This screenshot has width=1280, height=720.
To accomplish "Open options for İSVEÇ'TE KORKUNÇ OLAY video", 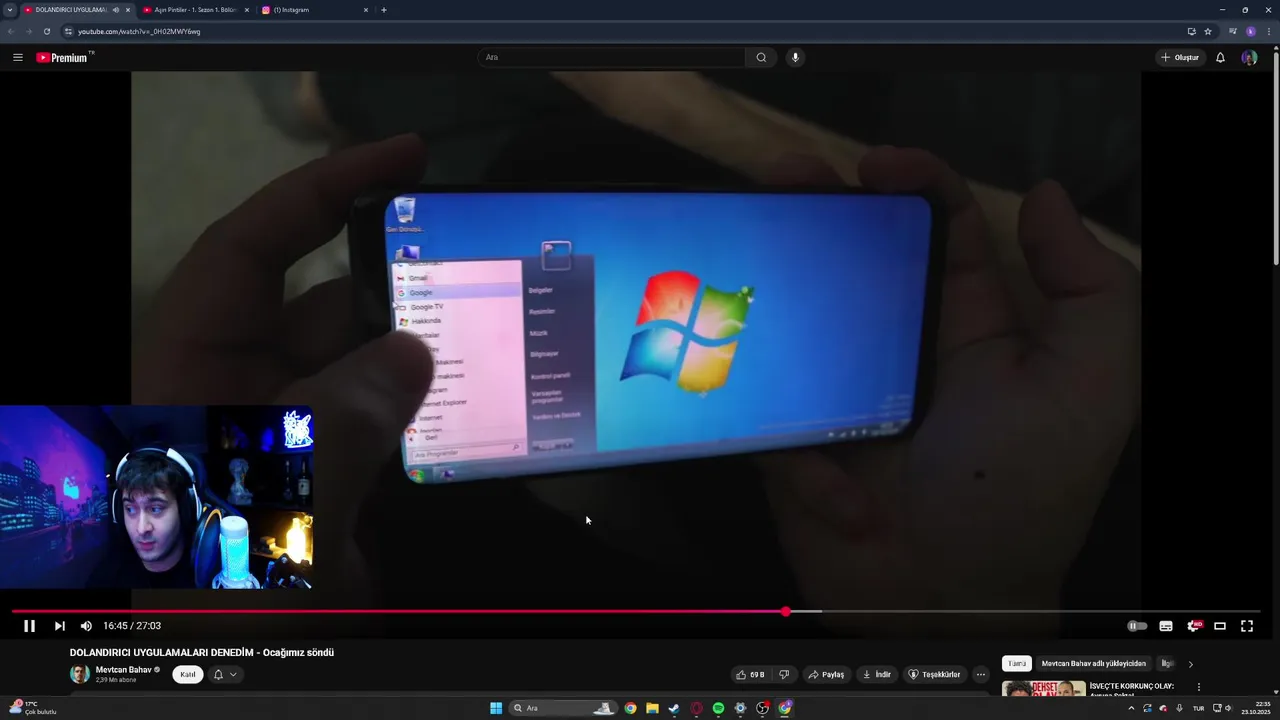I will click(x=1199, y=687).
